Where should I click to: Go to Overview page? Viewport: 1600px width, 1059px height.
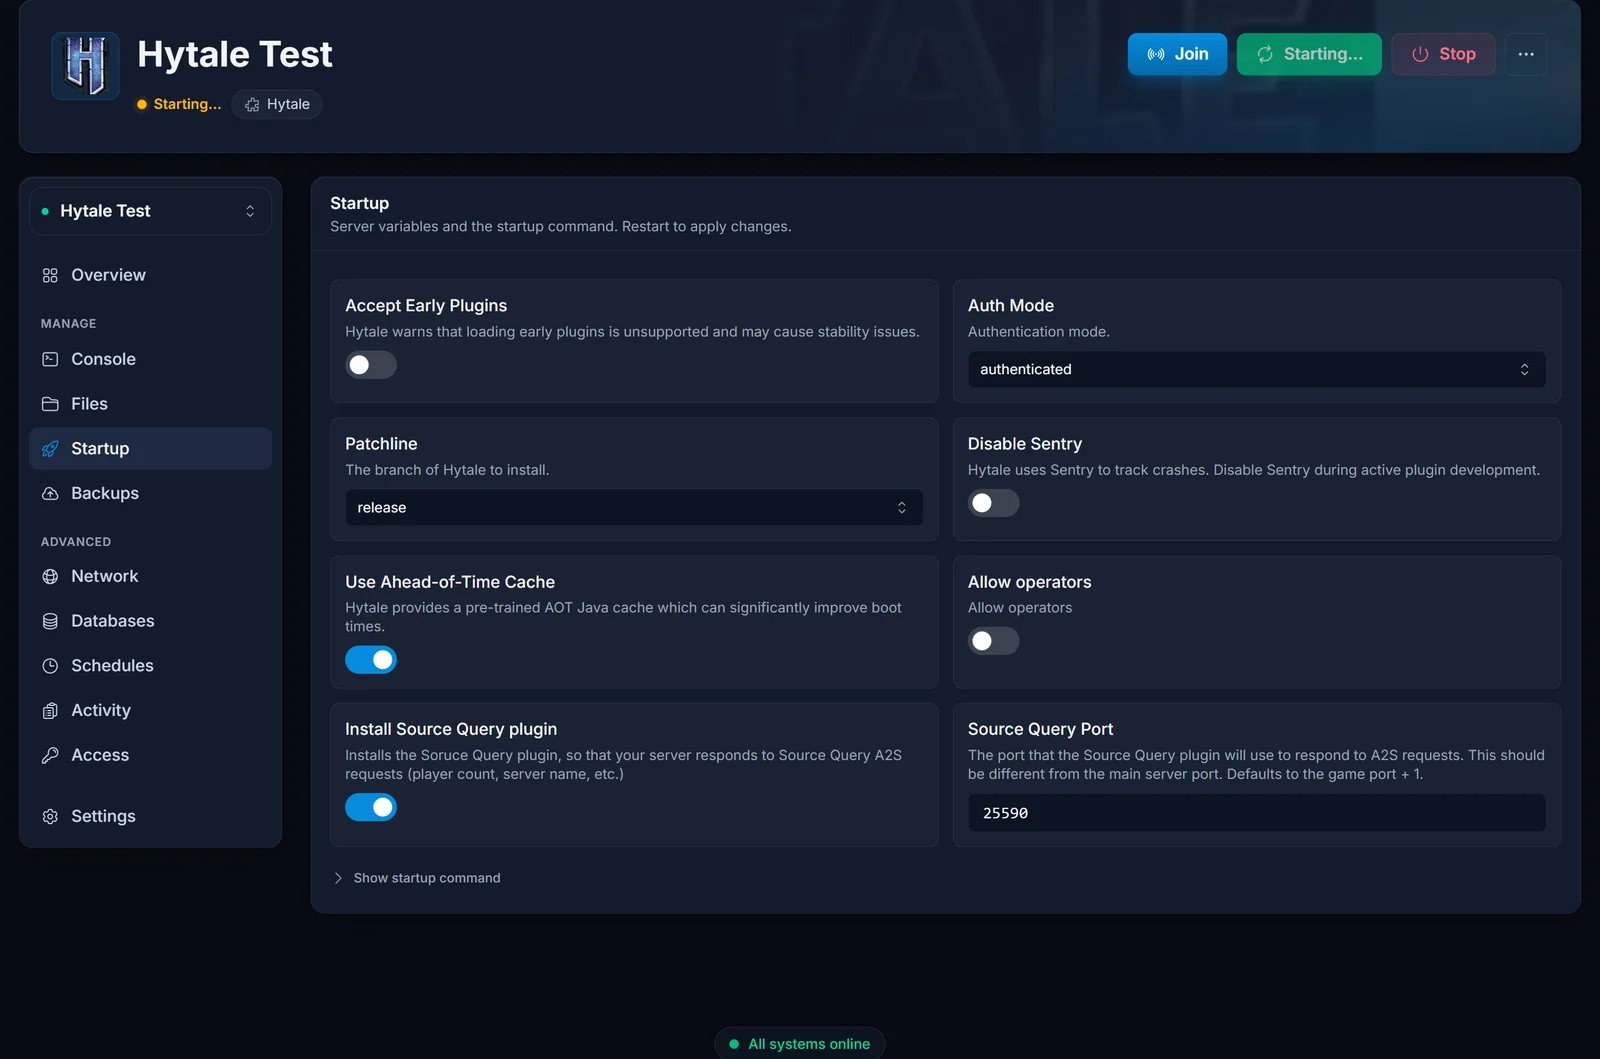click(150, 275)
